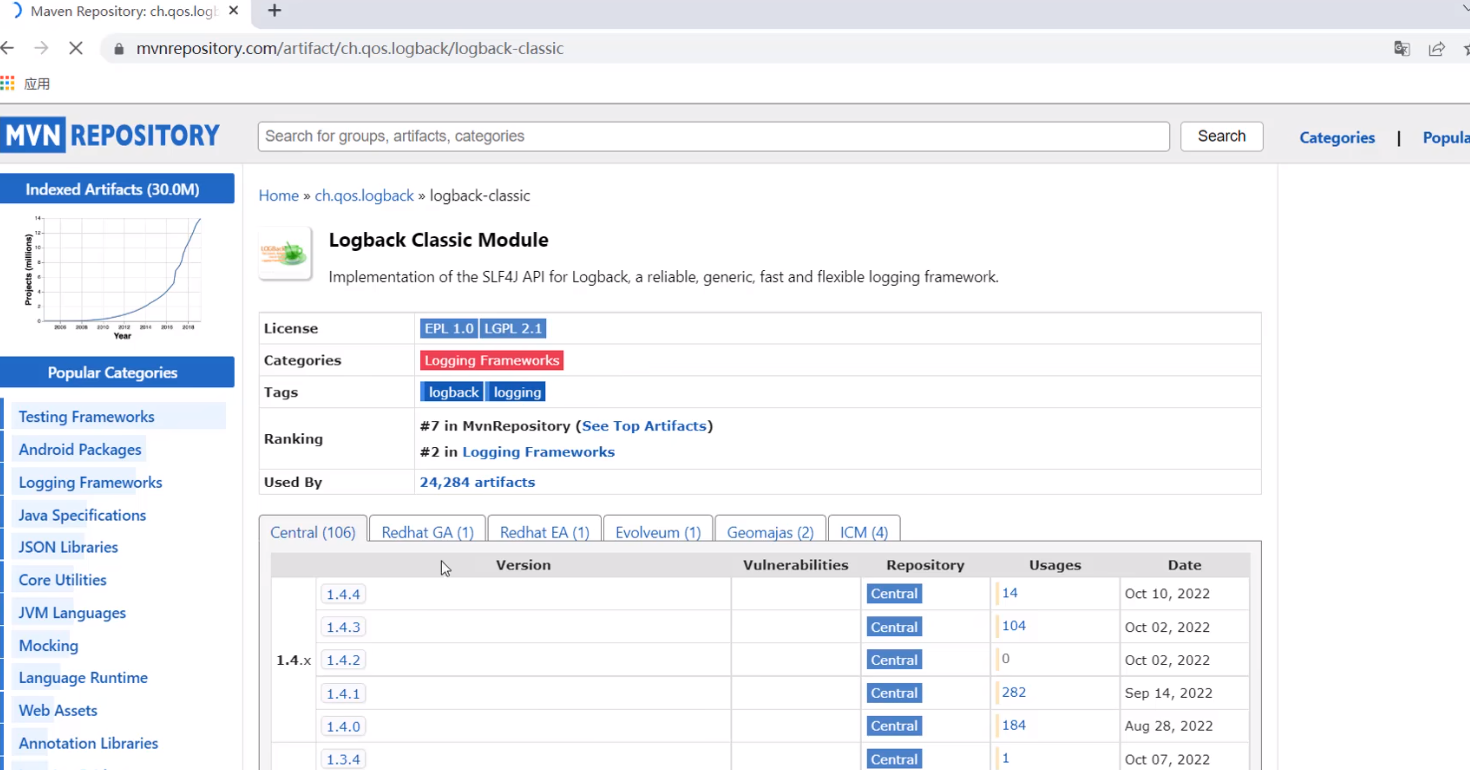Open the apps grid shortcut in bookmarks bar

point(8,83)
